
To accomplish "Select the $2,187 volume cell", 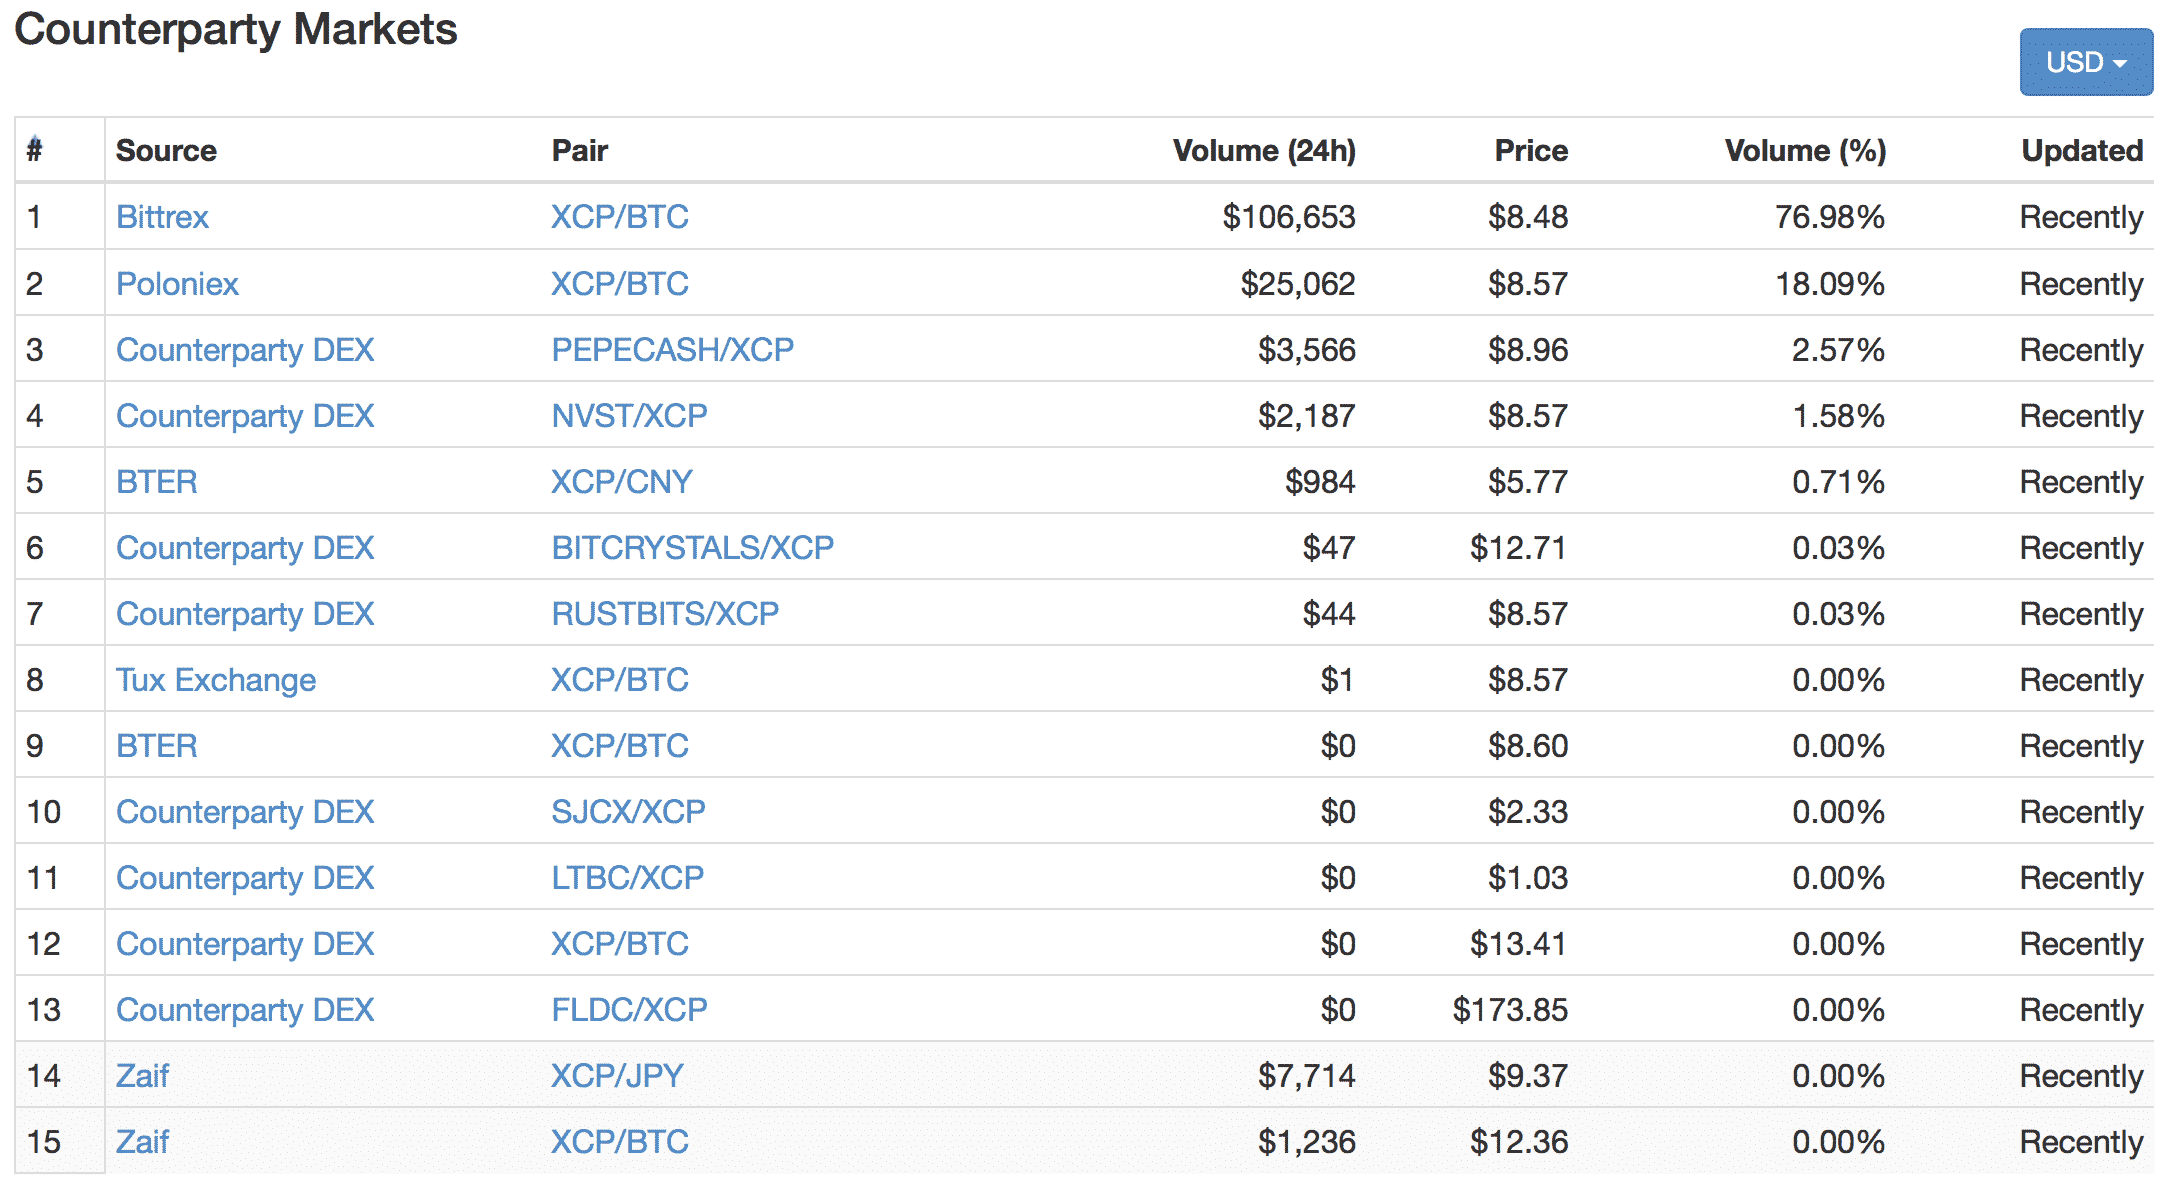I will click(x=1307, y=416).
